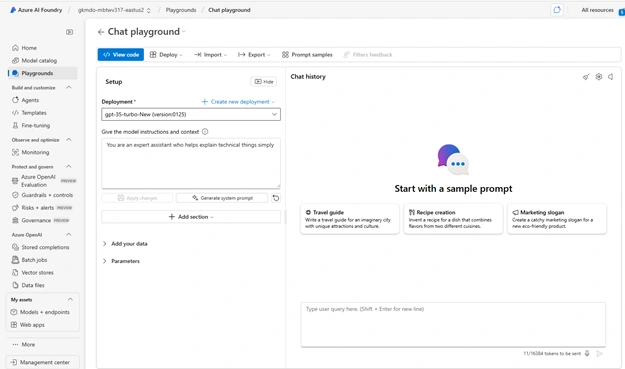Image resolution: width=625 pixels, height=369 pixels.
Task: Click the user query input box
Action: 453,324
